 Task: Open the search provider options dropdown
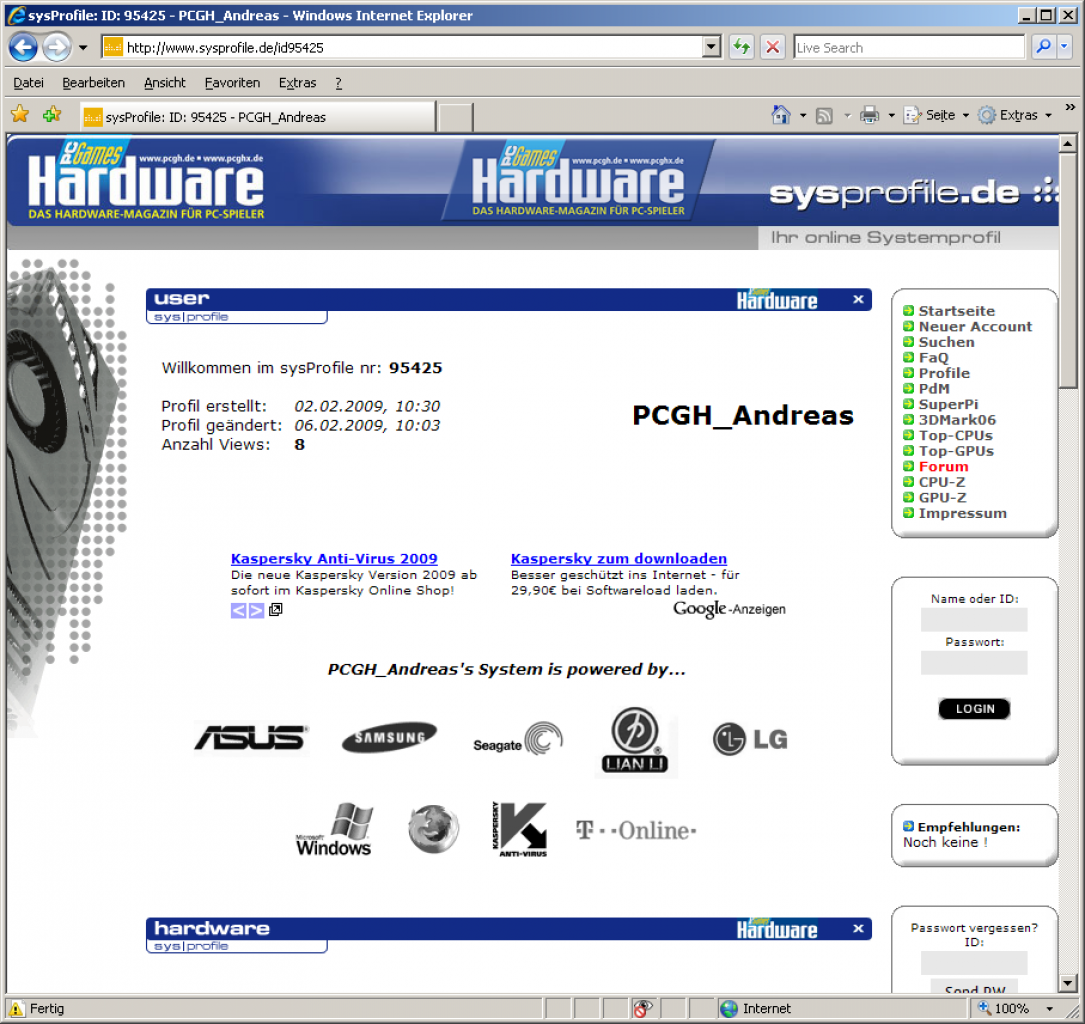pyautogui.click(x=1064, y=47)
